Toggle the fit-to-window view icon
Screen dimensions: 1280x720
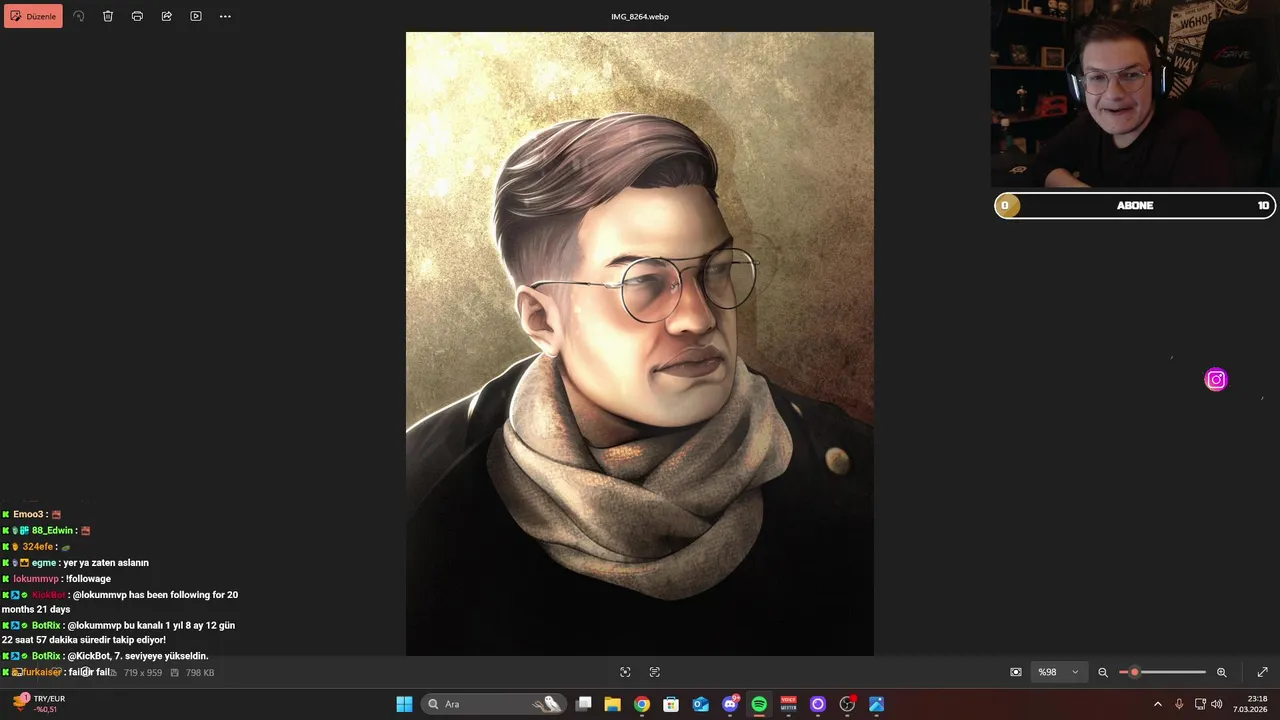(1016, 672)
